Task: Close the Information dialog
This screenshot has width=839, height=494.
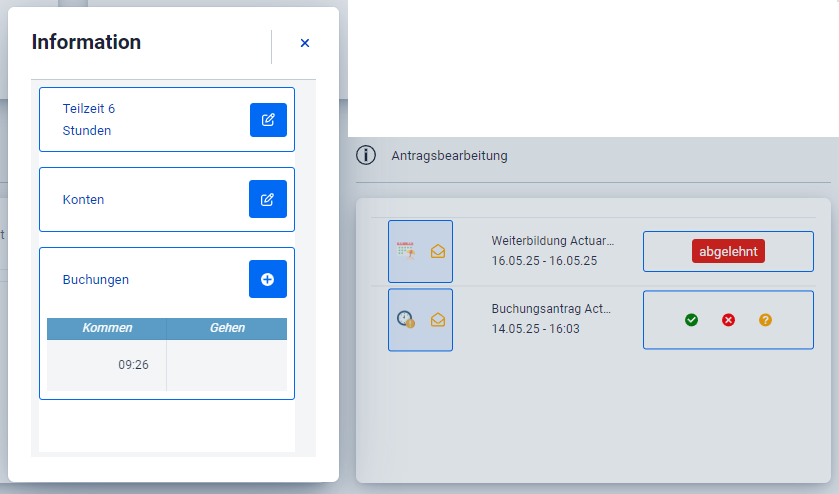Action: (x=305, y=43)
